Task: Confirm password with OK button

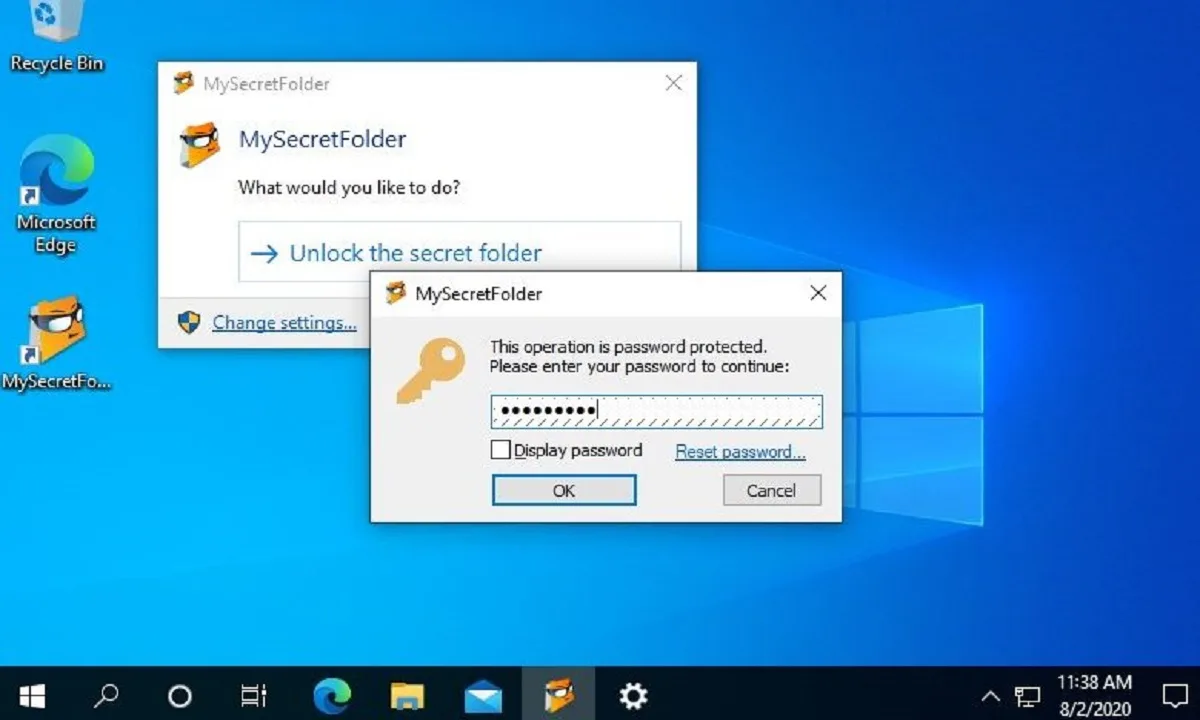Action: [x=564, y=490]
